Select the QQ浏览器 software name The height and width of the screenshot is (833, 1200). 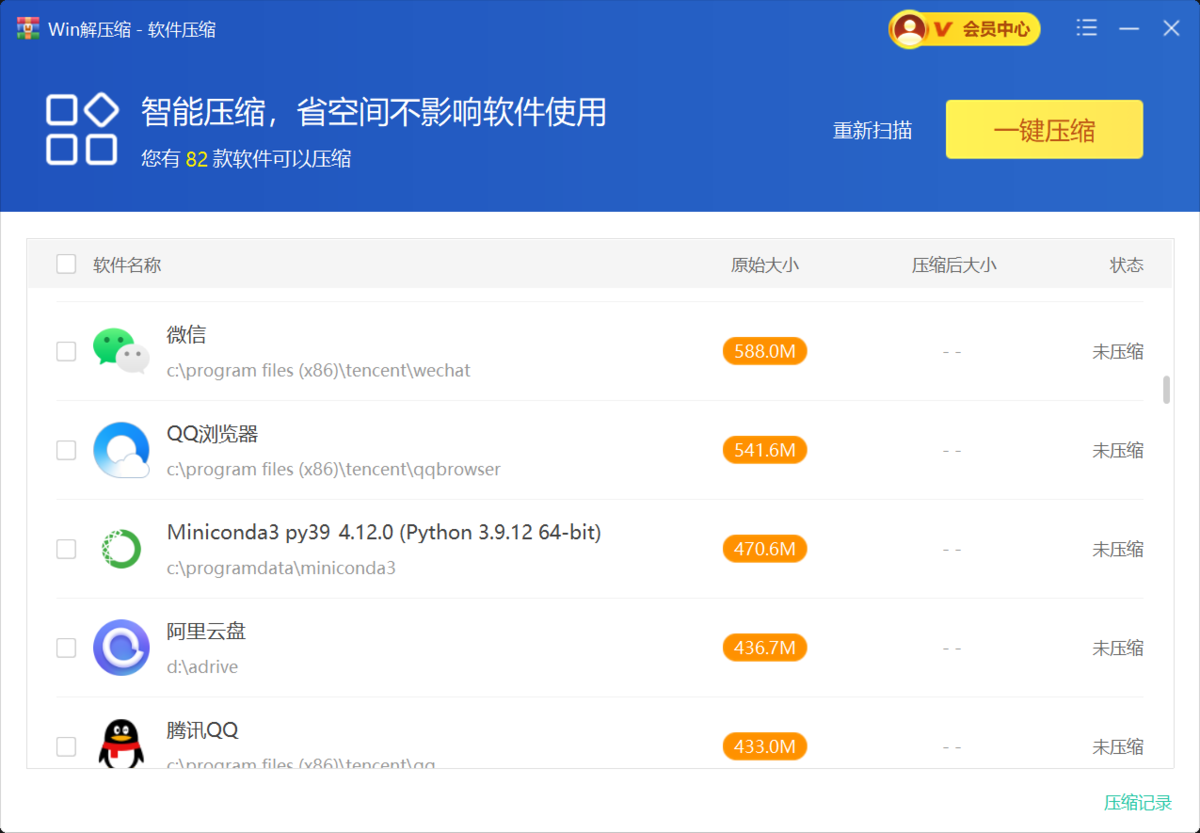[x=213, y=434]
